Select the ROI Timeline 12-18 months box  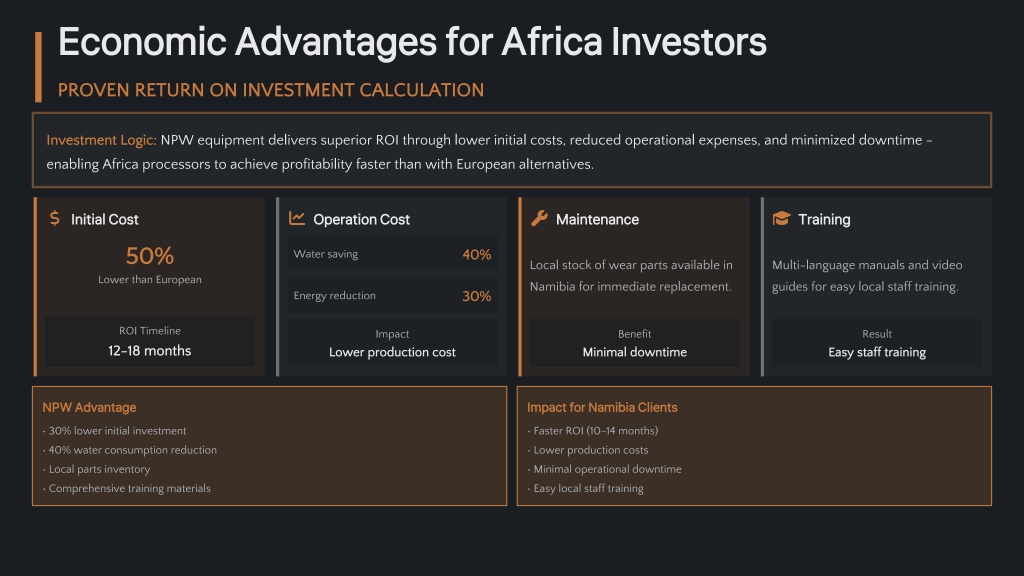[x=150, y=341]
